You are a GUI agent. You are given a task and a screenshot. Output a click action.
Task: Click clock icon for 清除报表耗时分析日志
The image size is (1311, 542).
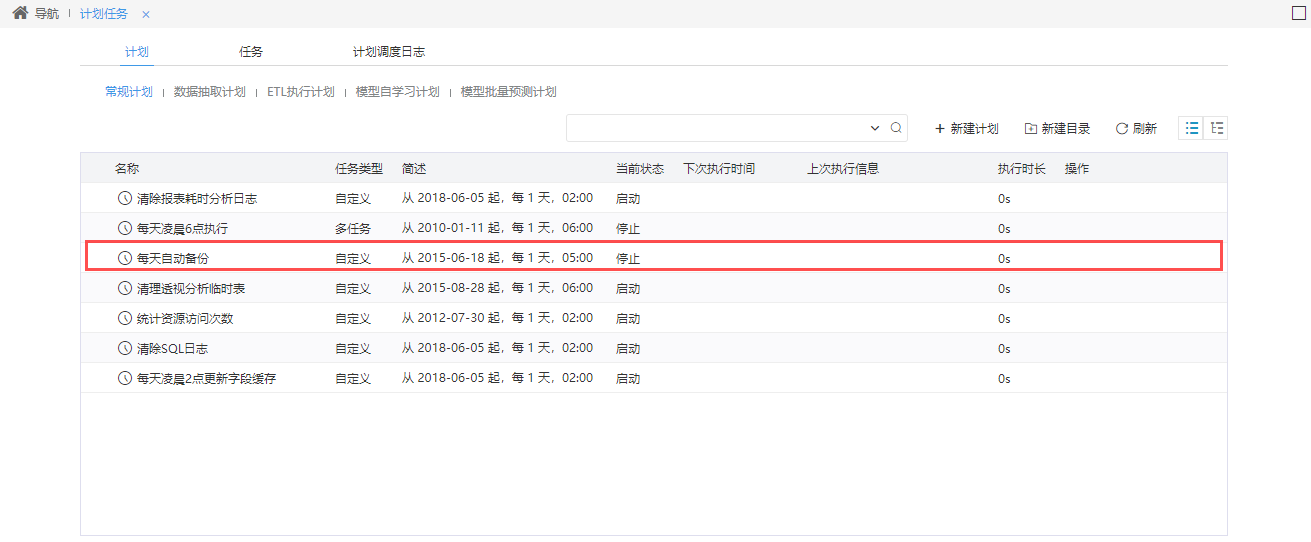click(x=125, y=198)
